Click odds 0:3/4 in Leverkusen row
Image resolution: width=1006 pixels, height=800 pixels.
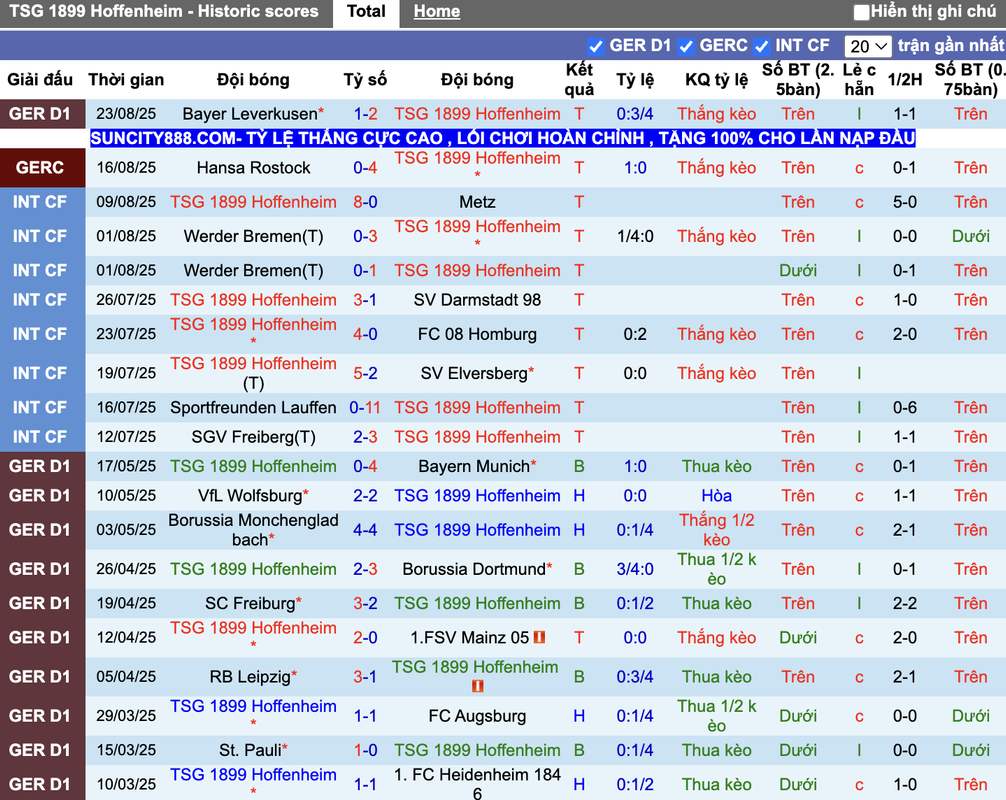(x=635, y=114)
